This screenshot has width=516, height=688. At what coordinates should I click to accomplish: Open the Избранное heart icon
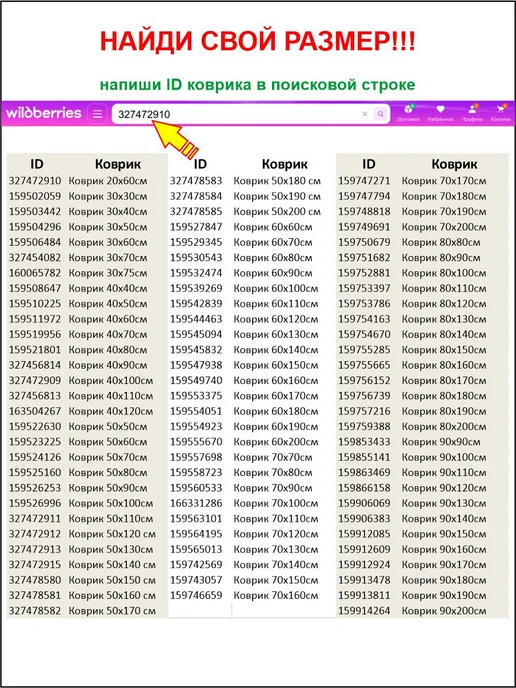click(x=440, y=113)
